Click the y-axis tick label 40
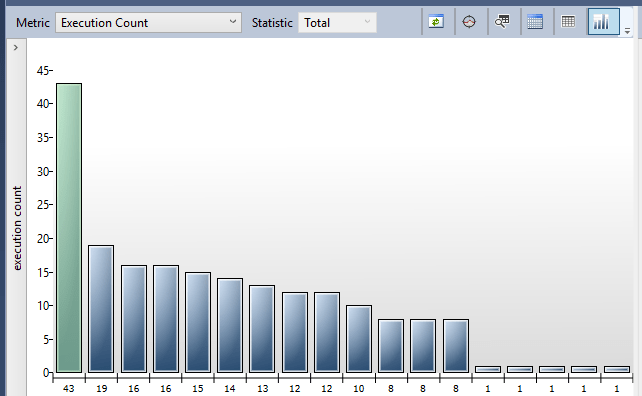The width and height of the screenshot is (642, 396). [43, 104]
